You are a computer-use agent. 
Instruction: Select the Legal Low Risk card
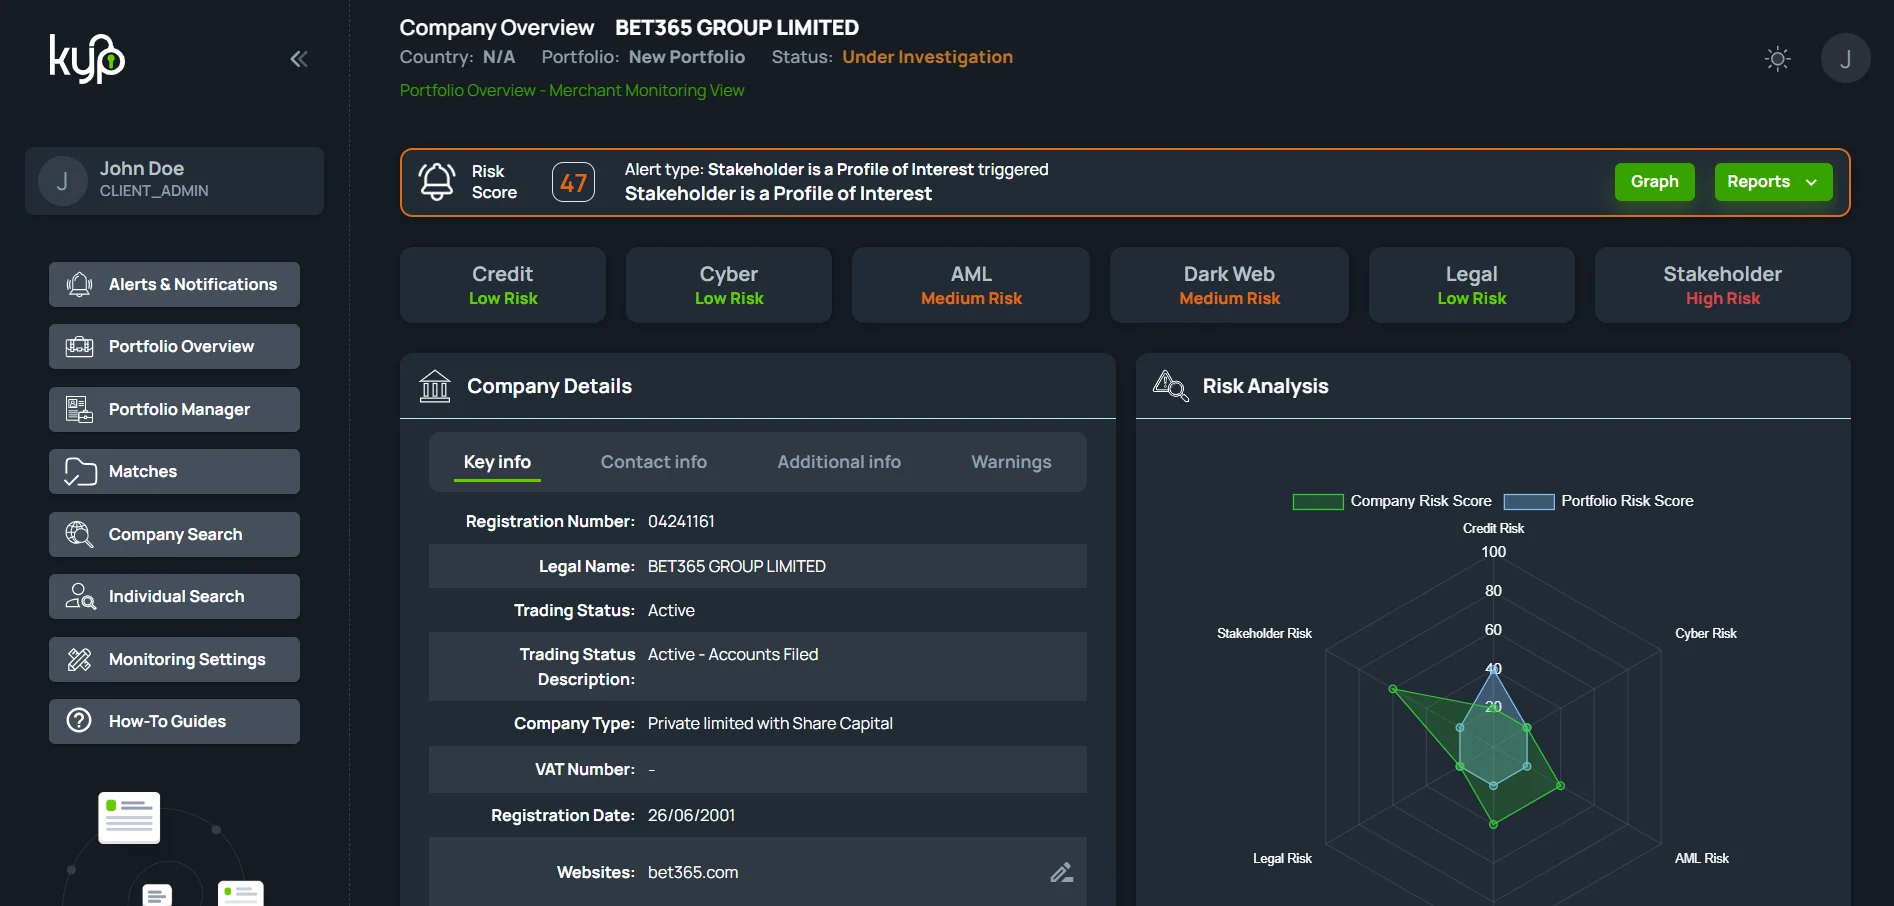point(1472,285)
